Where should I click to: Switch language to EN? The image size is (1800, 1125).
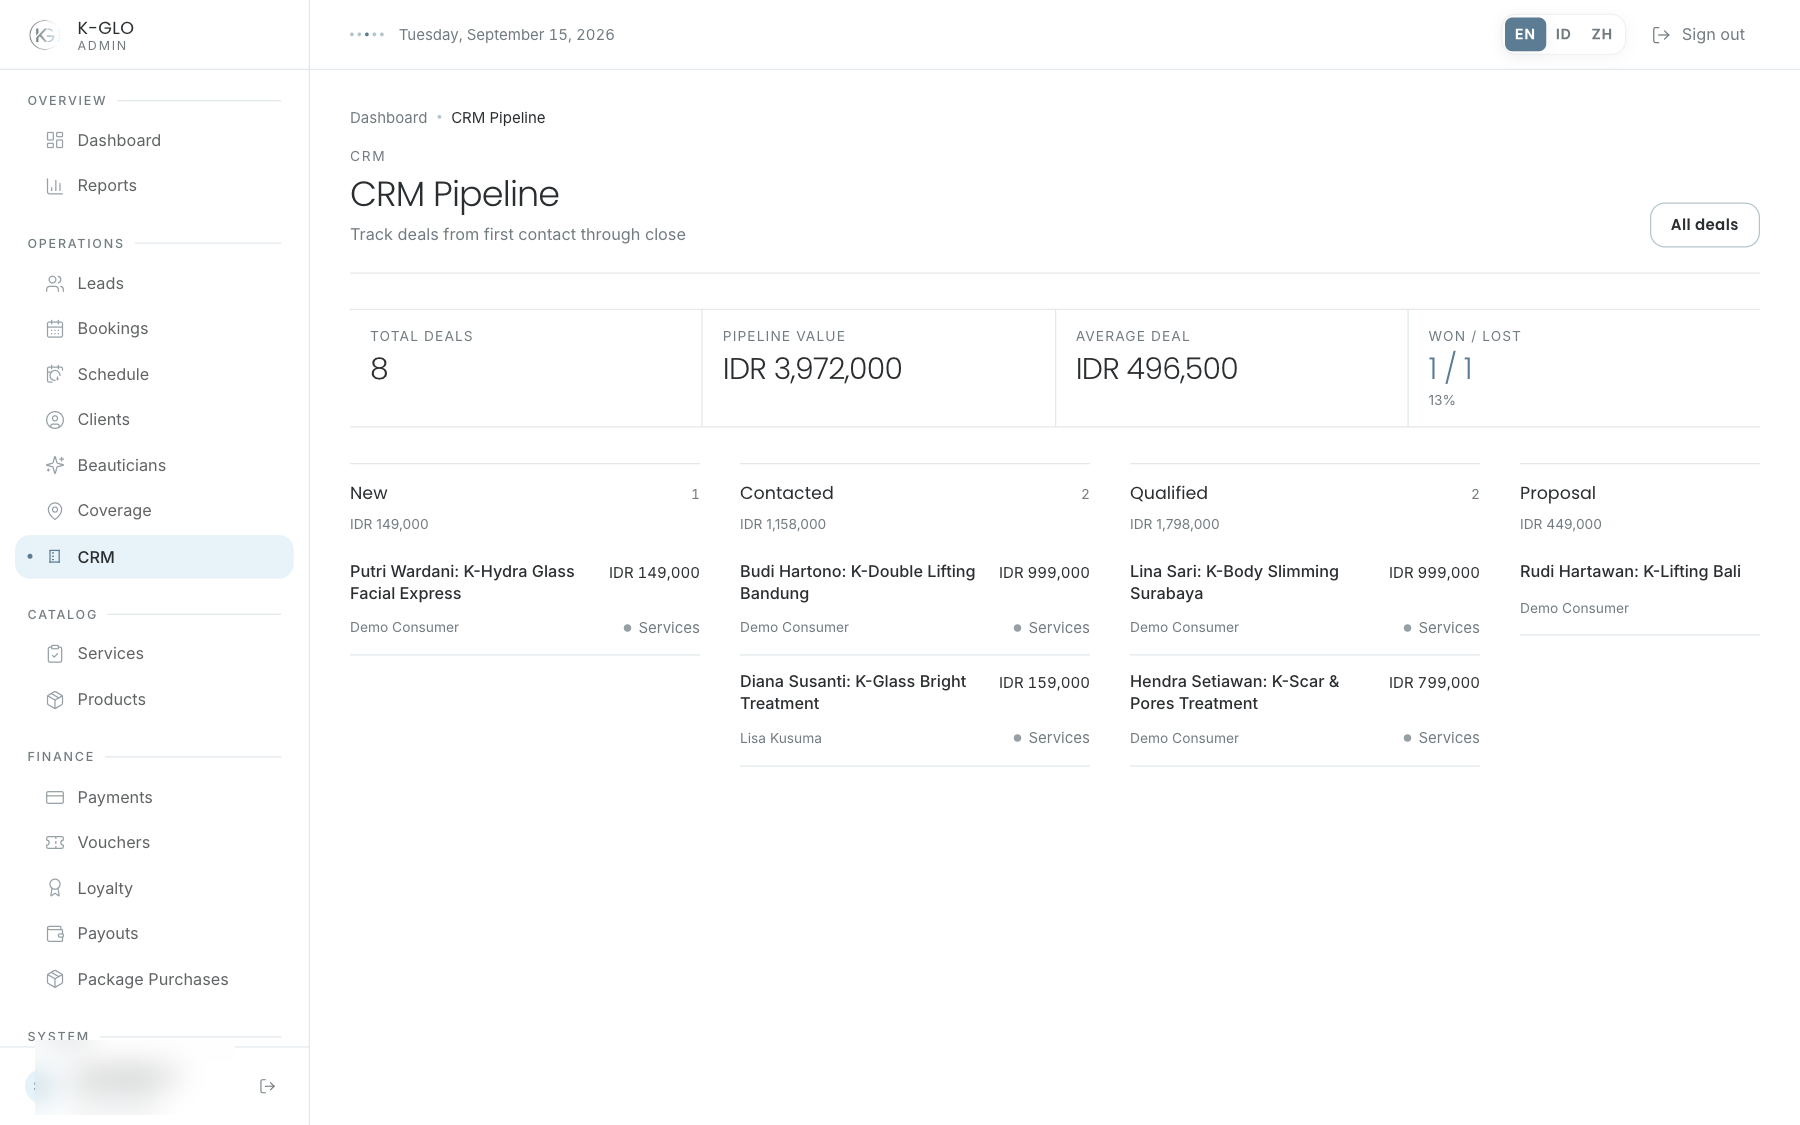[x=1525, y=34]
